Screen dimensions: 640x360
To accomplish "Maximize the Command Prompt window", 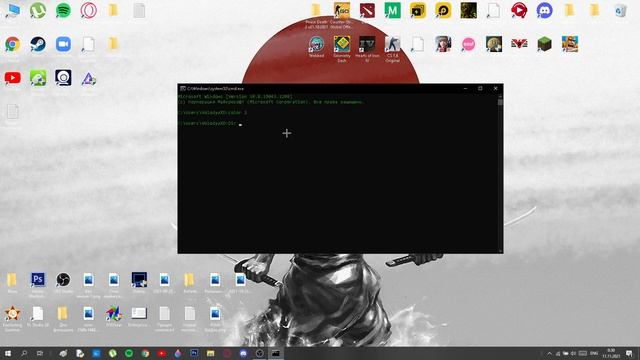I will (x=480, y=88).
